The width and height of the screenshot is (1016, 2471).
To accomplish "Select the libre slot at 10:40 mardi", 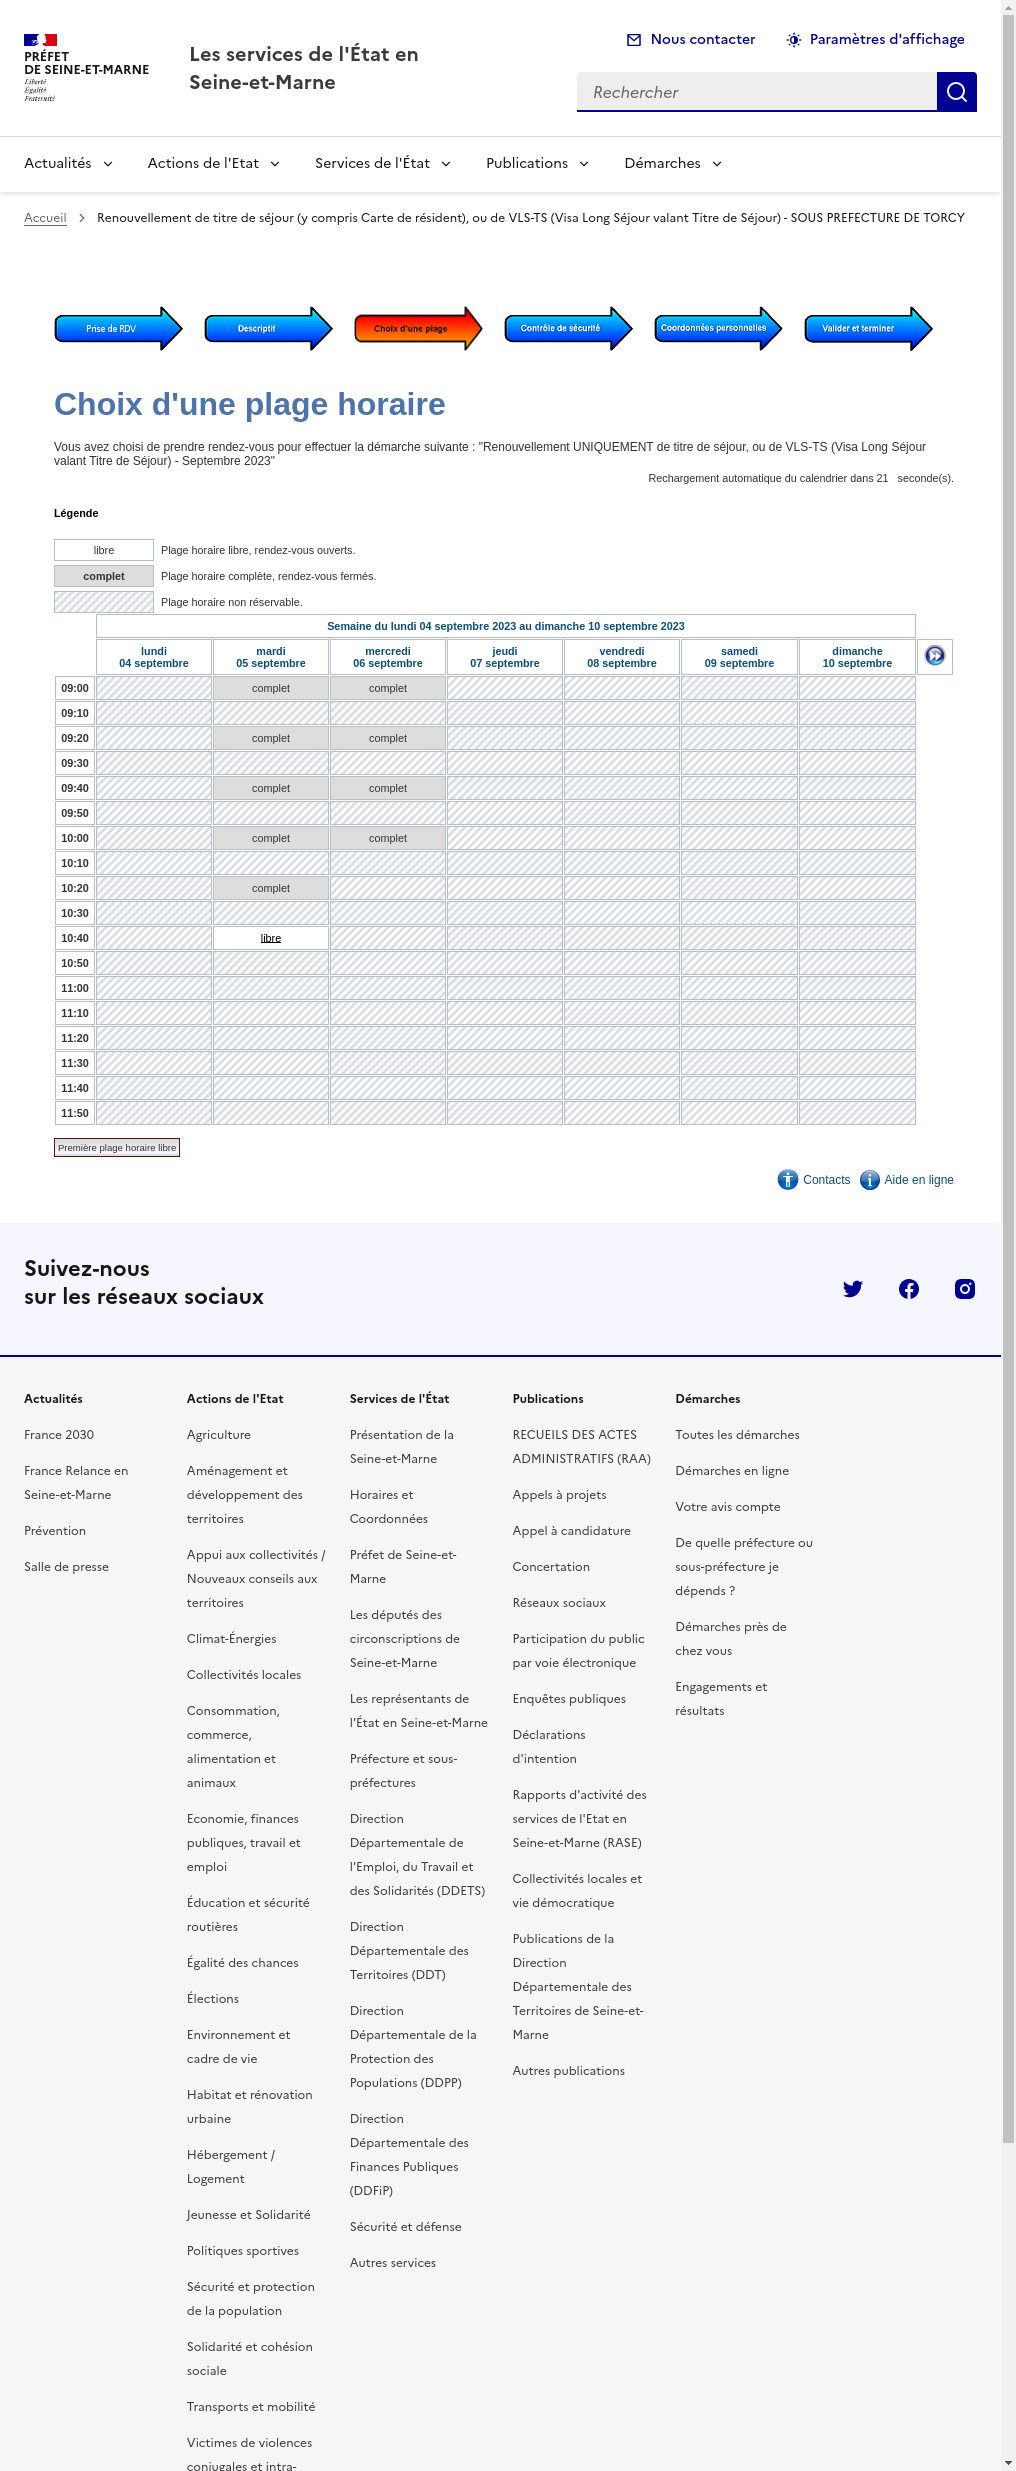I will [271, 938].
